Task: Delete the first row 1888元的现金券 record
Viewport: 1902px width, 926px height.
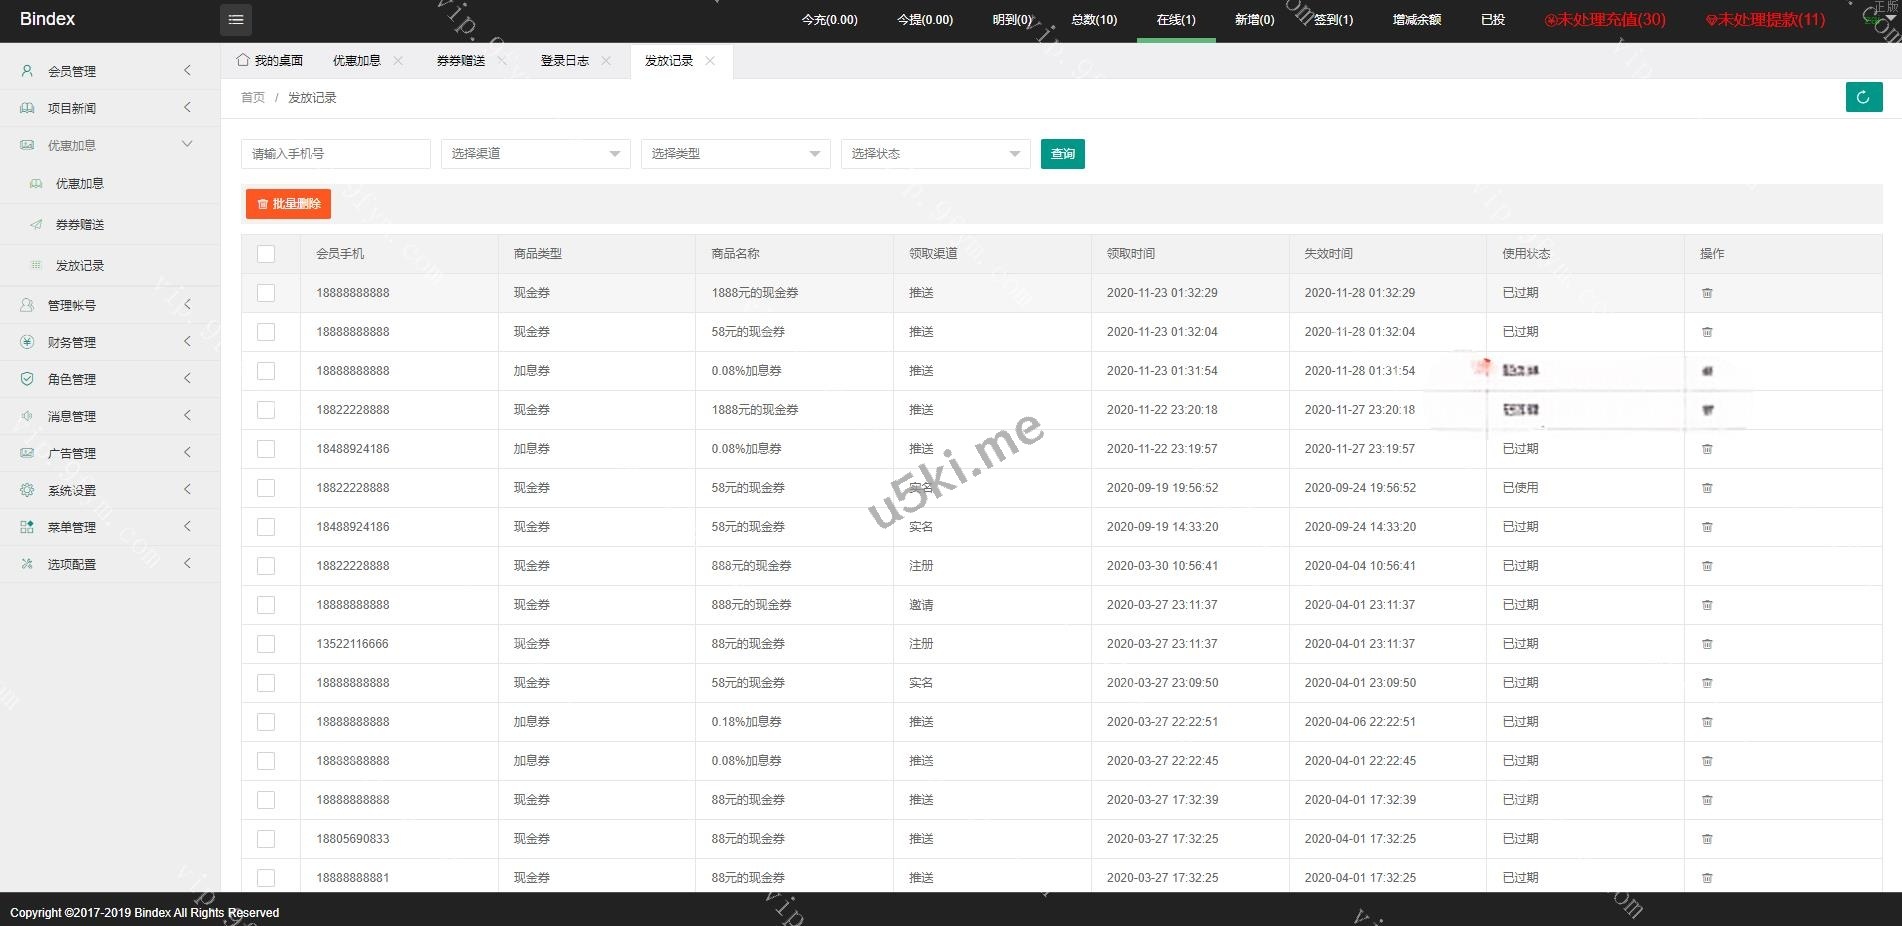Action: [1707, 293]
